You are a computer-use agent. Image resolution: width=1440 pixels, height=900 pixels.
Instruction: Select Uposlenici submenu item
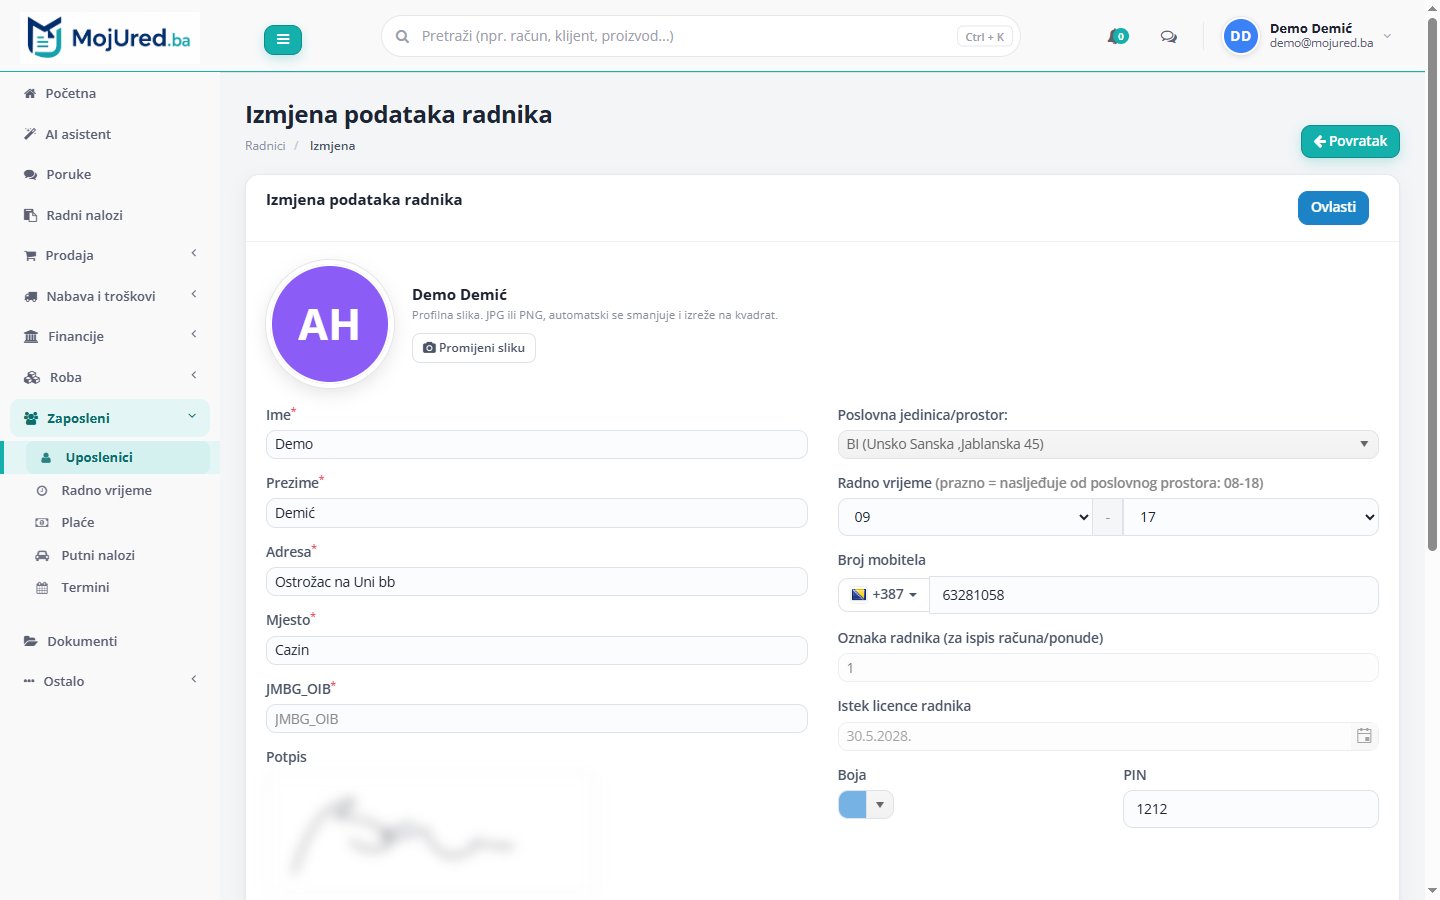point(117,457)
